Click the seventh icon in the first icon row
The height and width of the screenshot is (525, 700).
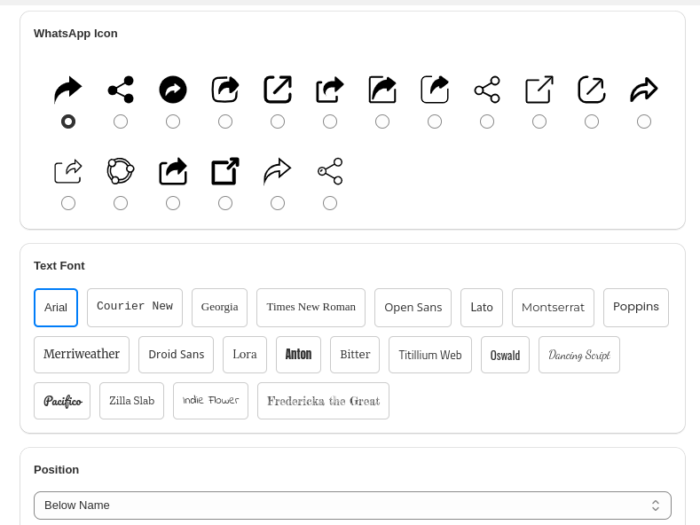click(382, 90)
